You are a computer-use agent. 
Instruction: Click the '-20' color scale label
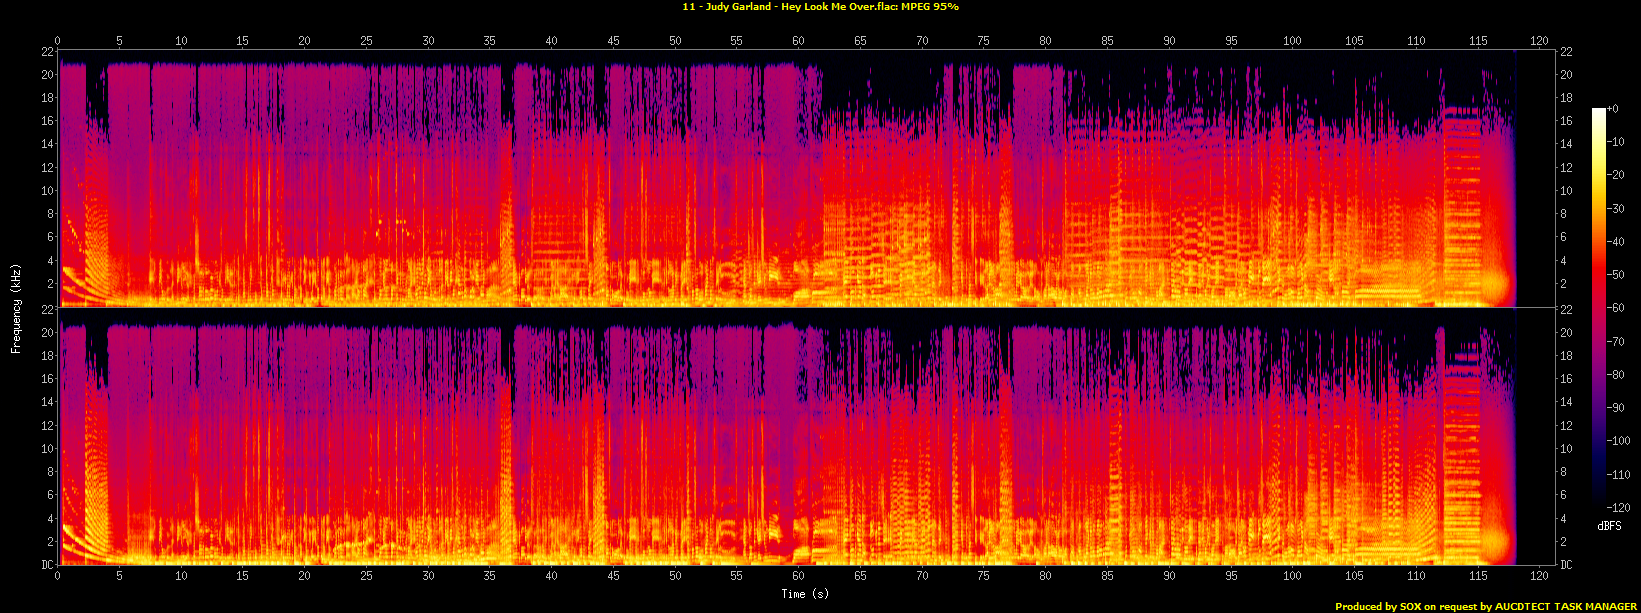1615,175
